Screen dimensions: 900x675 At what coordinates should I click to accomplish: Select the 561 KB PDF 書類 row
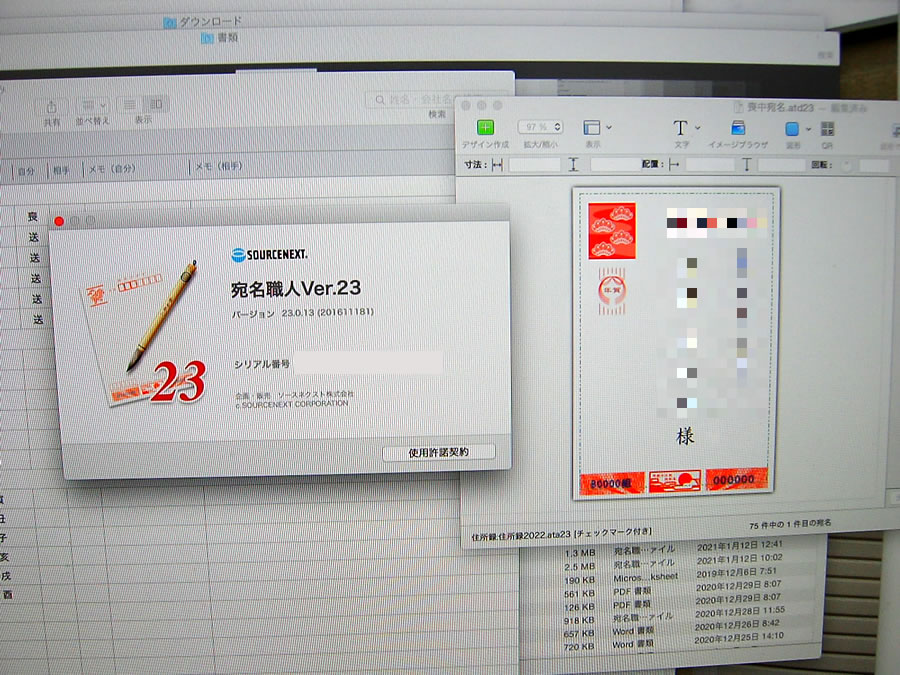coord(673,589)
